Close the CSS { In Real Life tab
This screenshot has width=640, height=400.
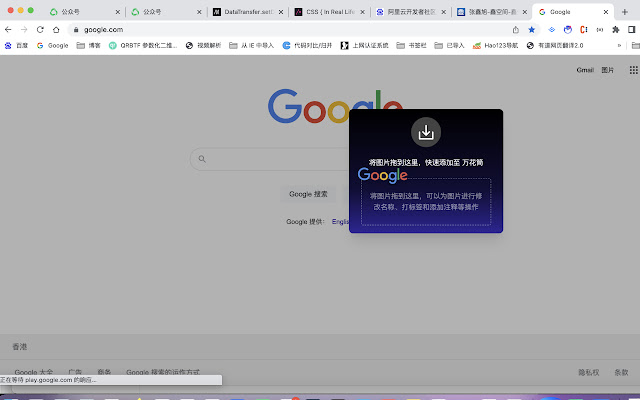[362, 12]
